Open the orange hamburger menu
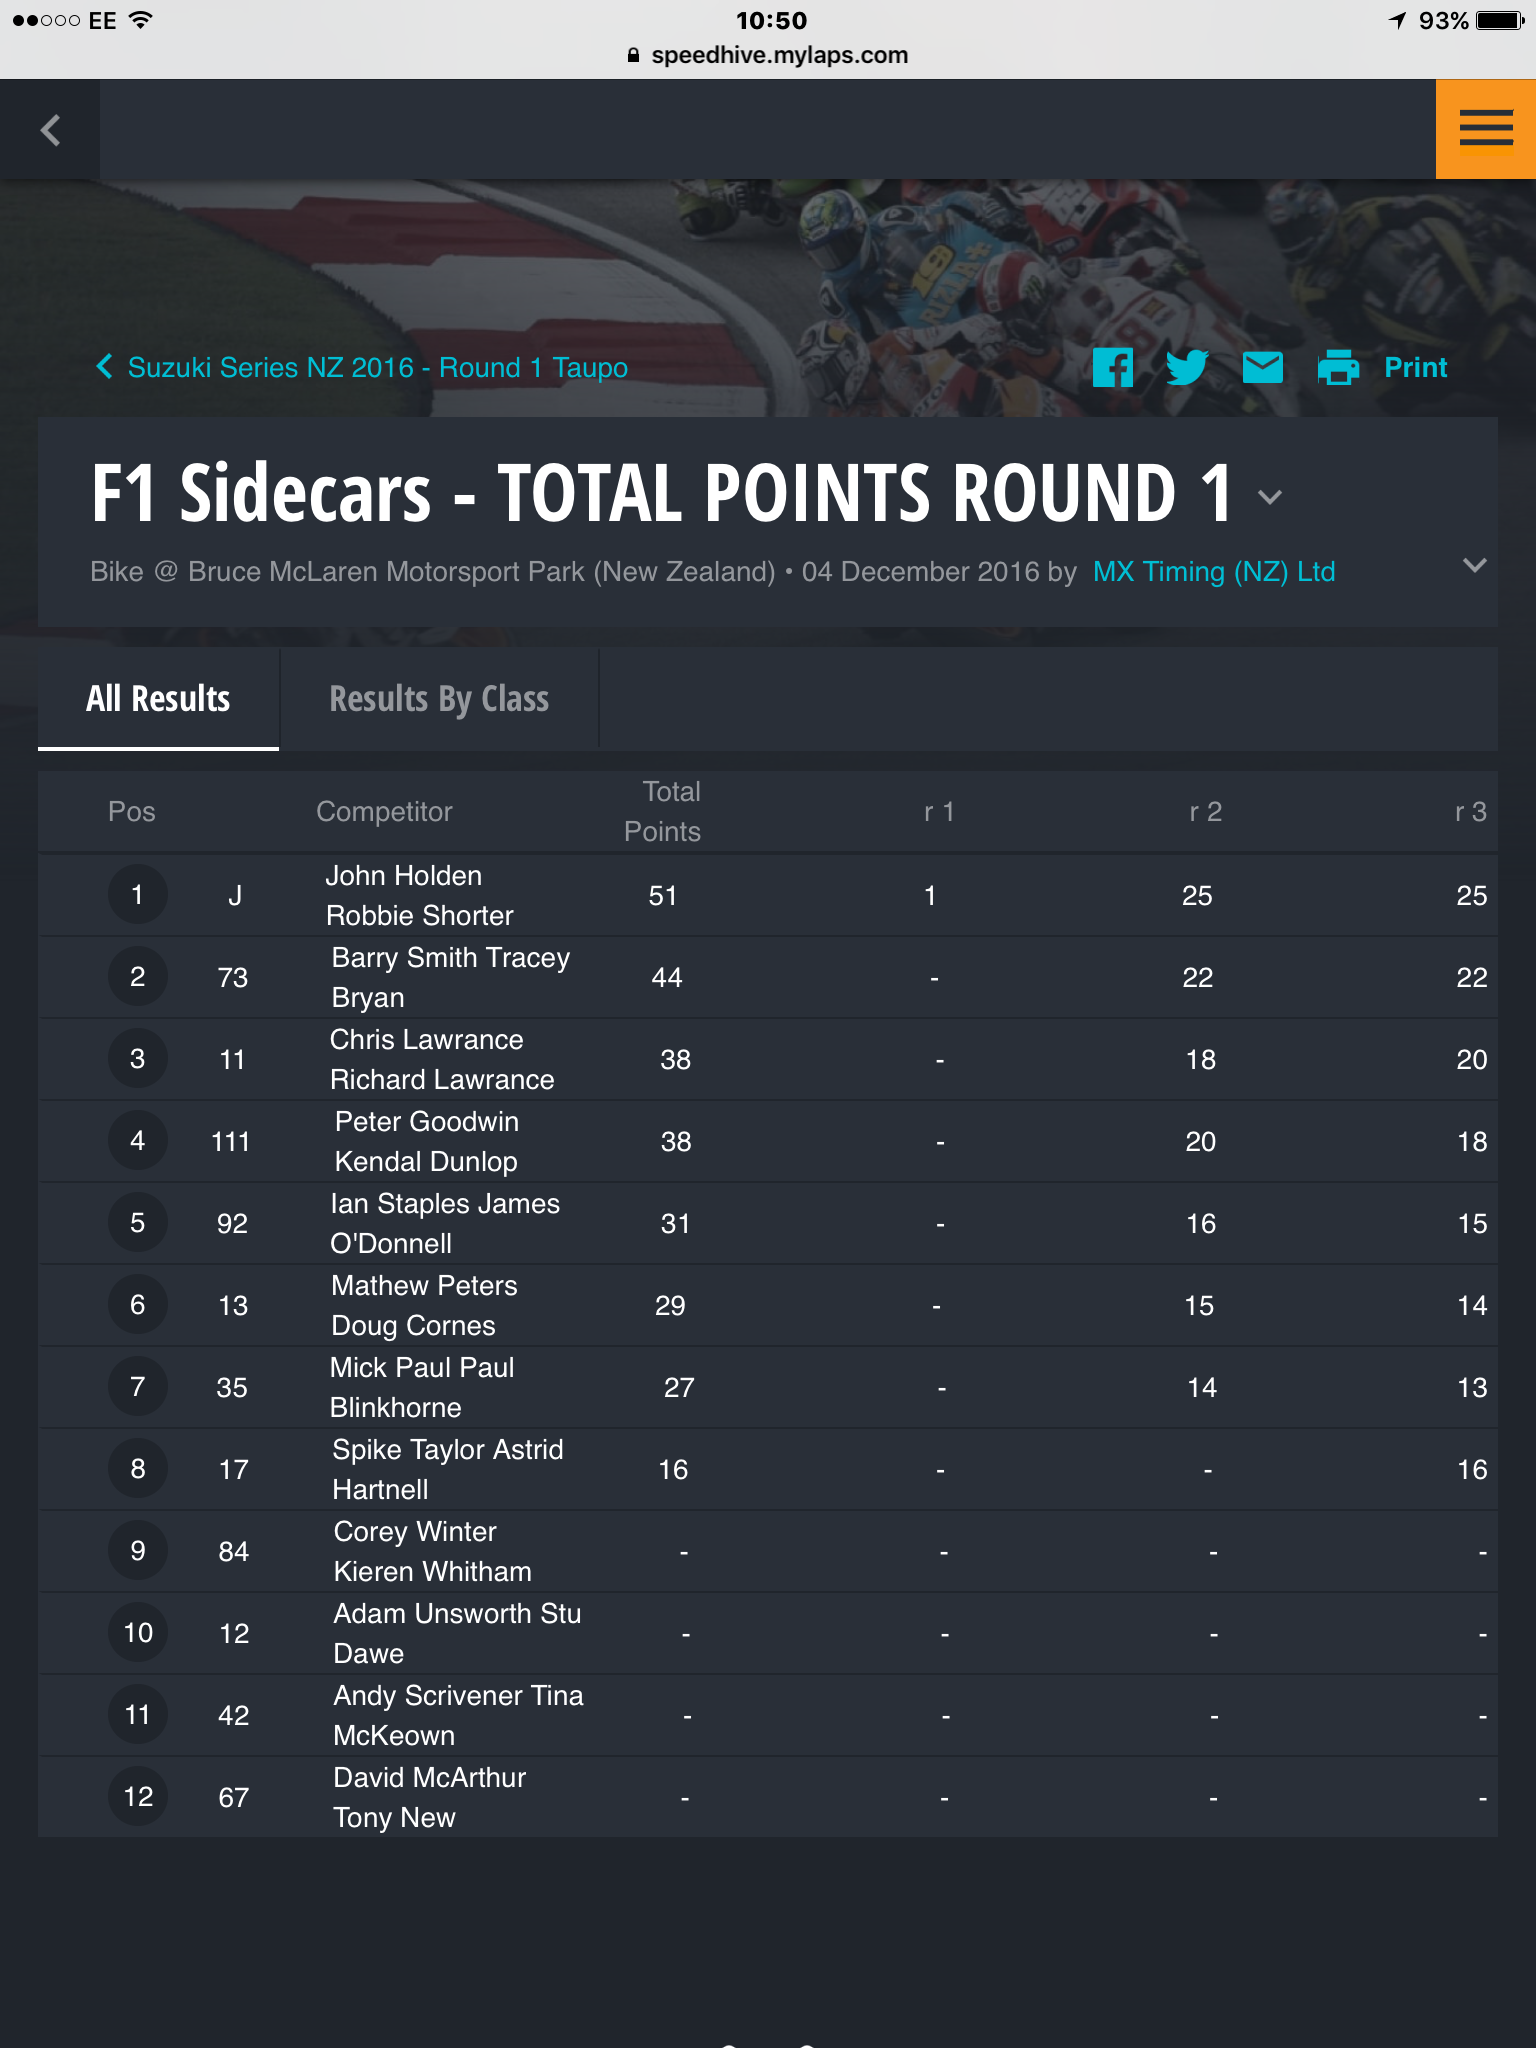Image resolution: width=1536 pixels, height=2048 pixels. tap(1485, 129)
